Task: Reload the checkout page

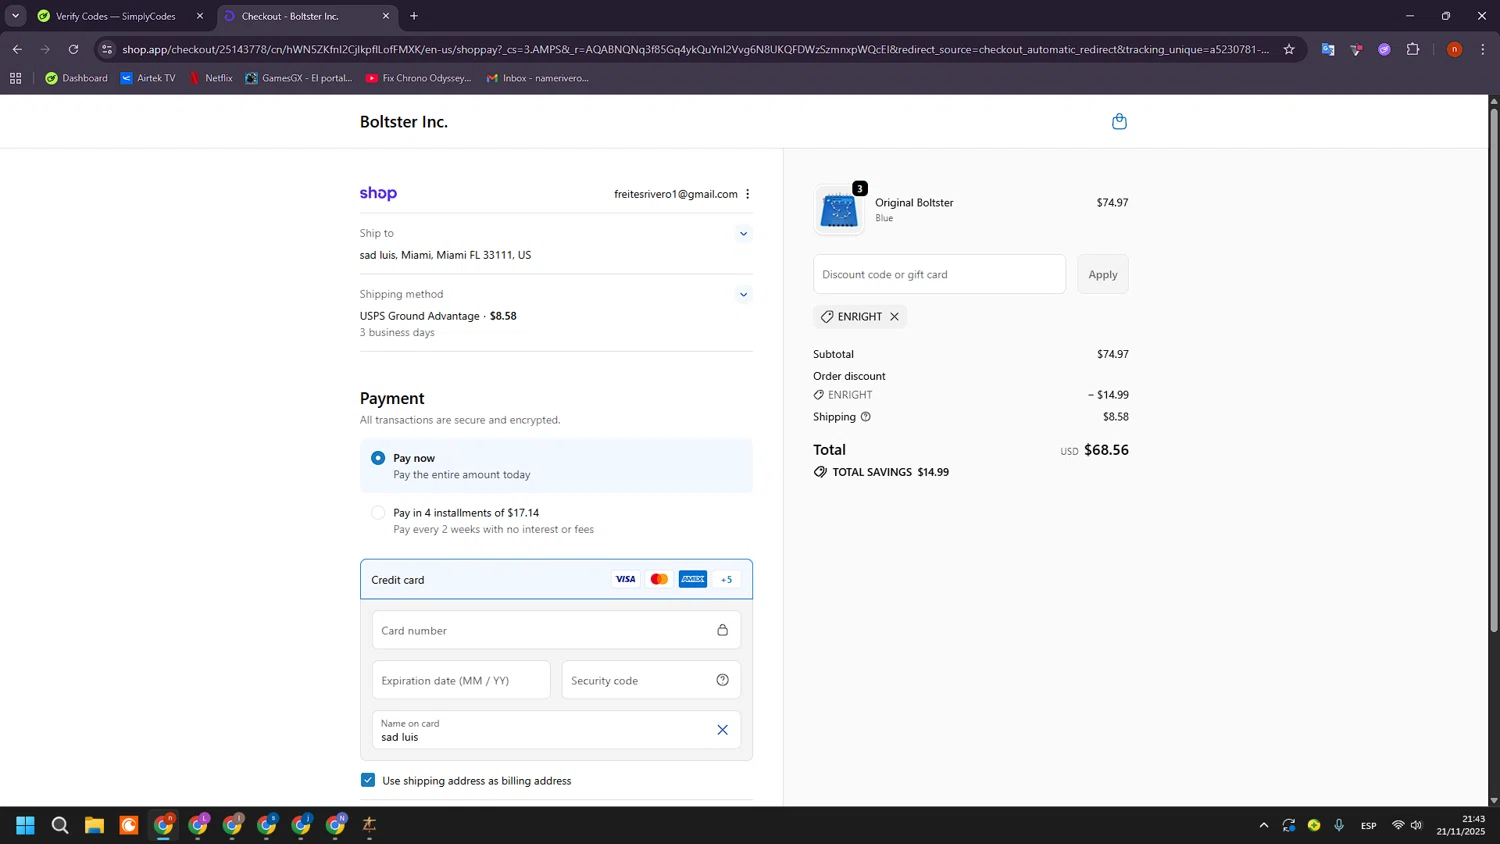Action: coord(73,49)
